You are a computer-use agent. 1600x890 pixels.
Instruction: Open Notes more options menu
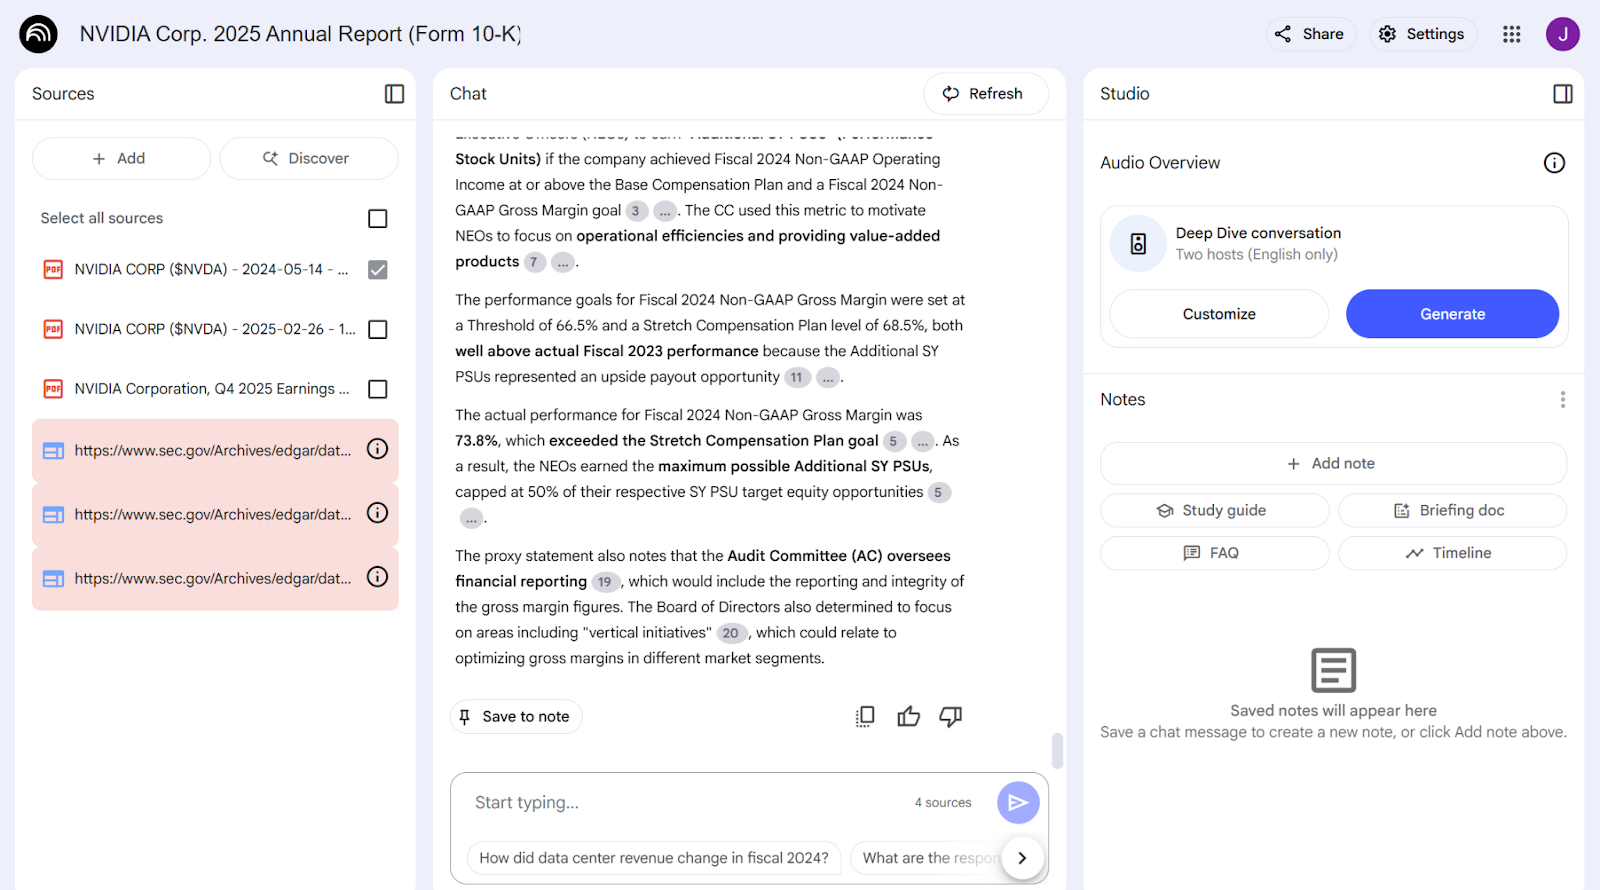1562,400
